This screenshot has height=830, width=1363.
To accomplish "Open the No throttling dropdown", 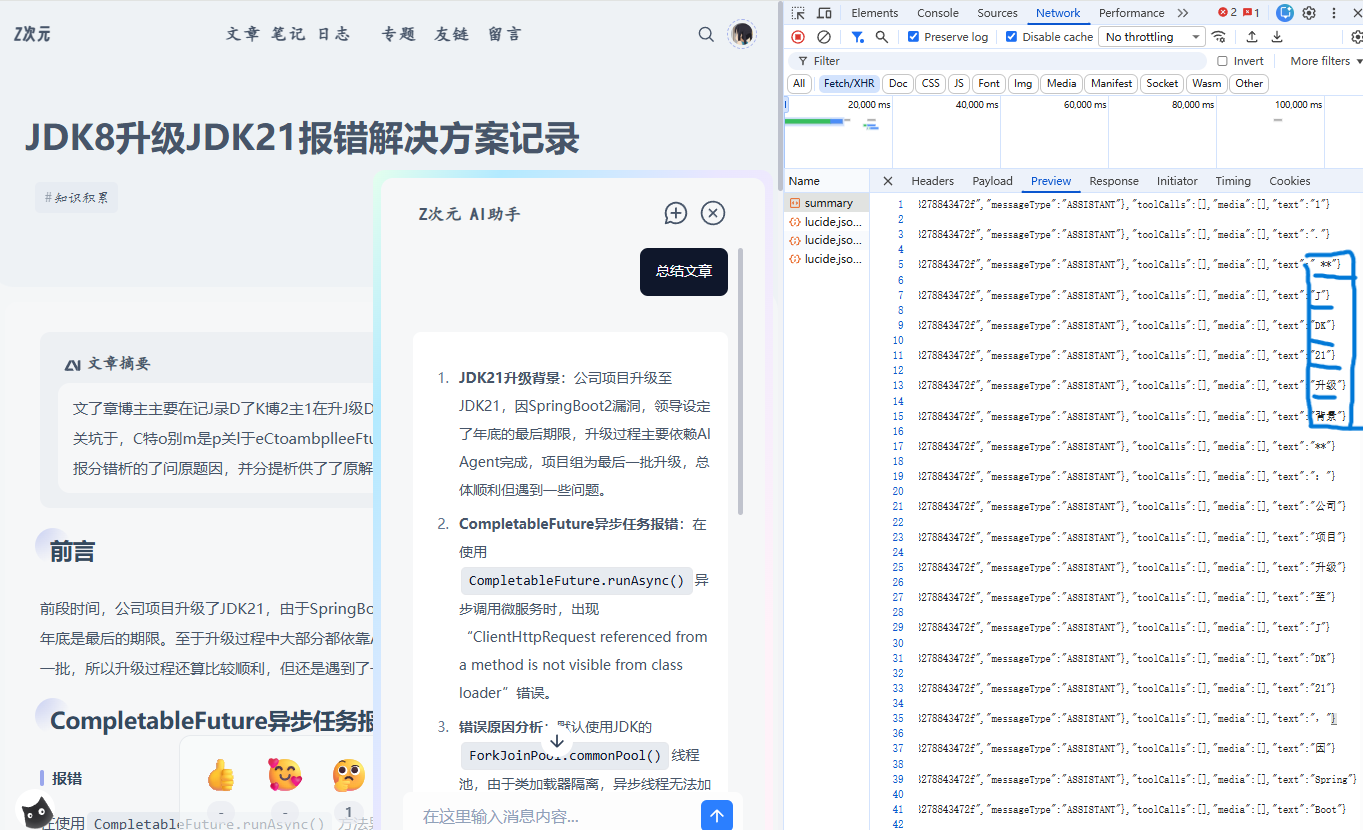I will 1152,37.
